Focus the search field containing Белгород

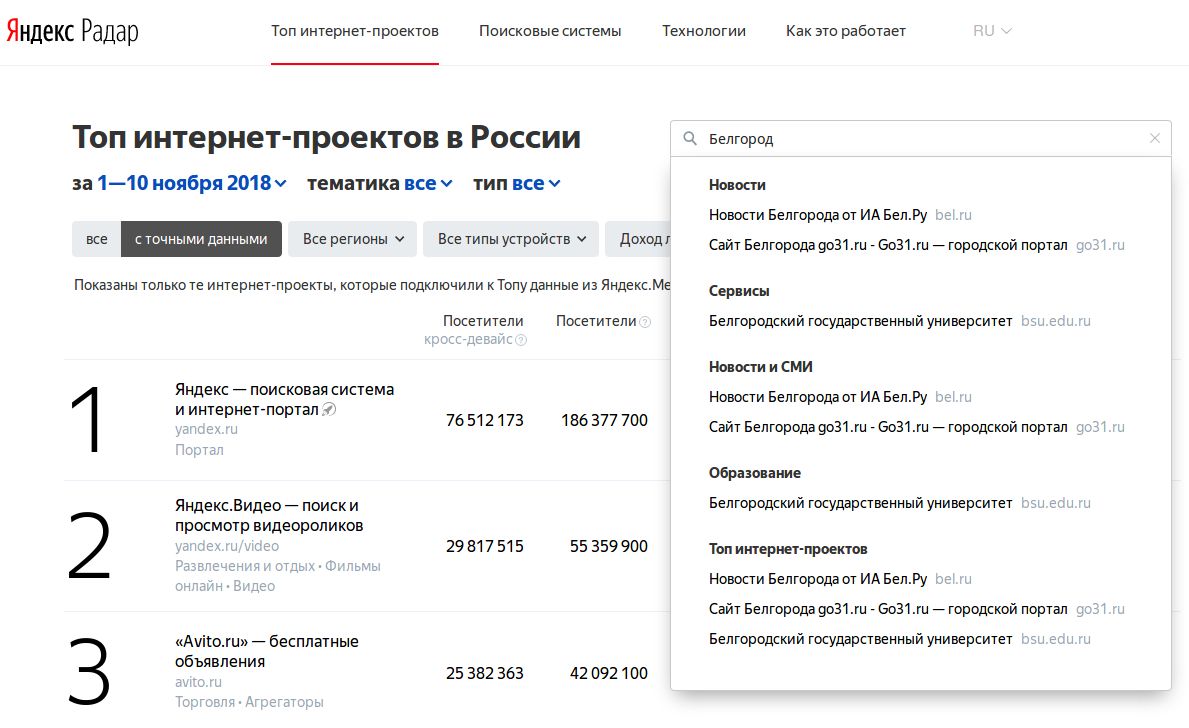tap(921, 139)
